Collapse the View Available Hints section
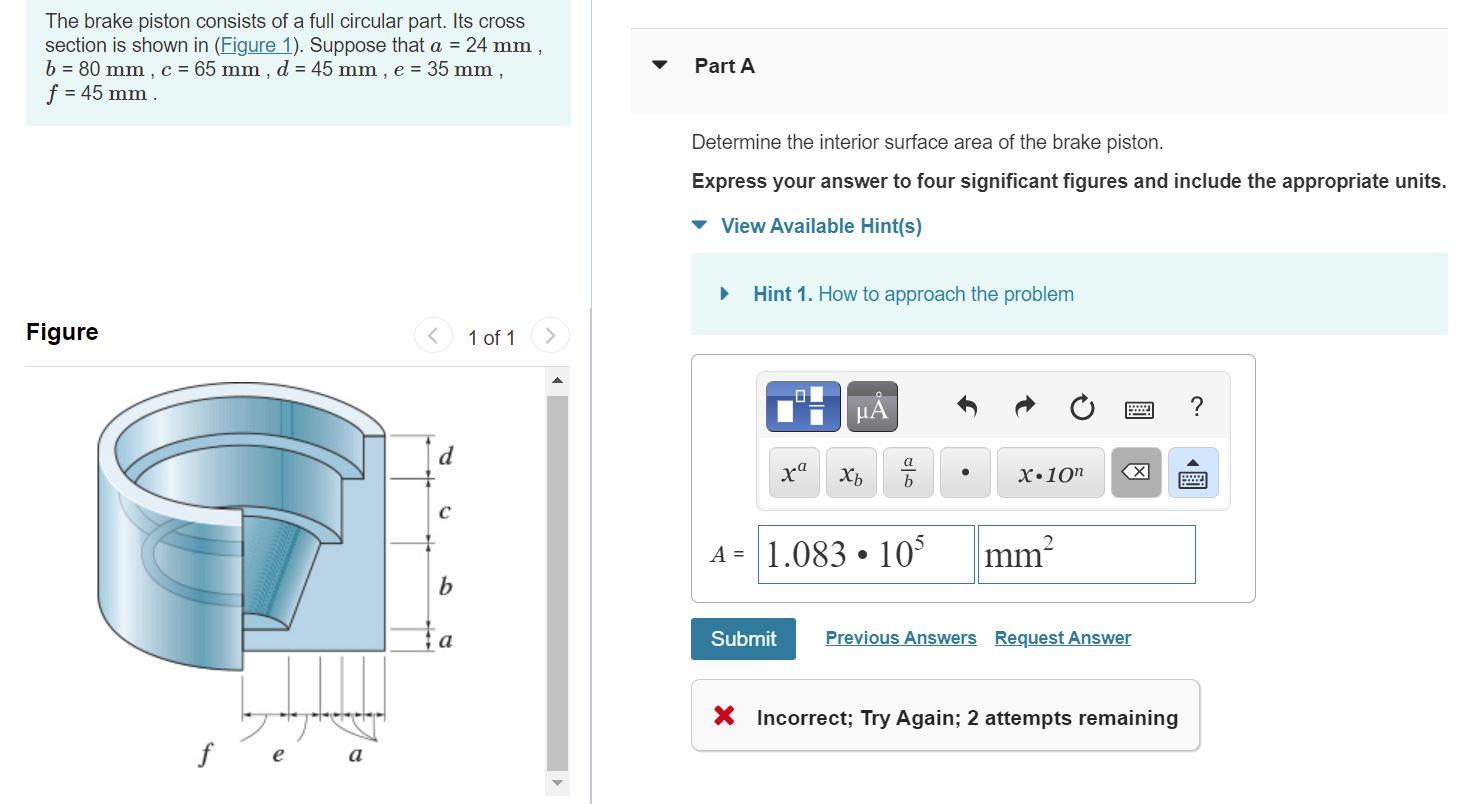Screen dimensions: 1464x804 [698, 225]
